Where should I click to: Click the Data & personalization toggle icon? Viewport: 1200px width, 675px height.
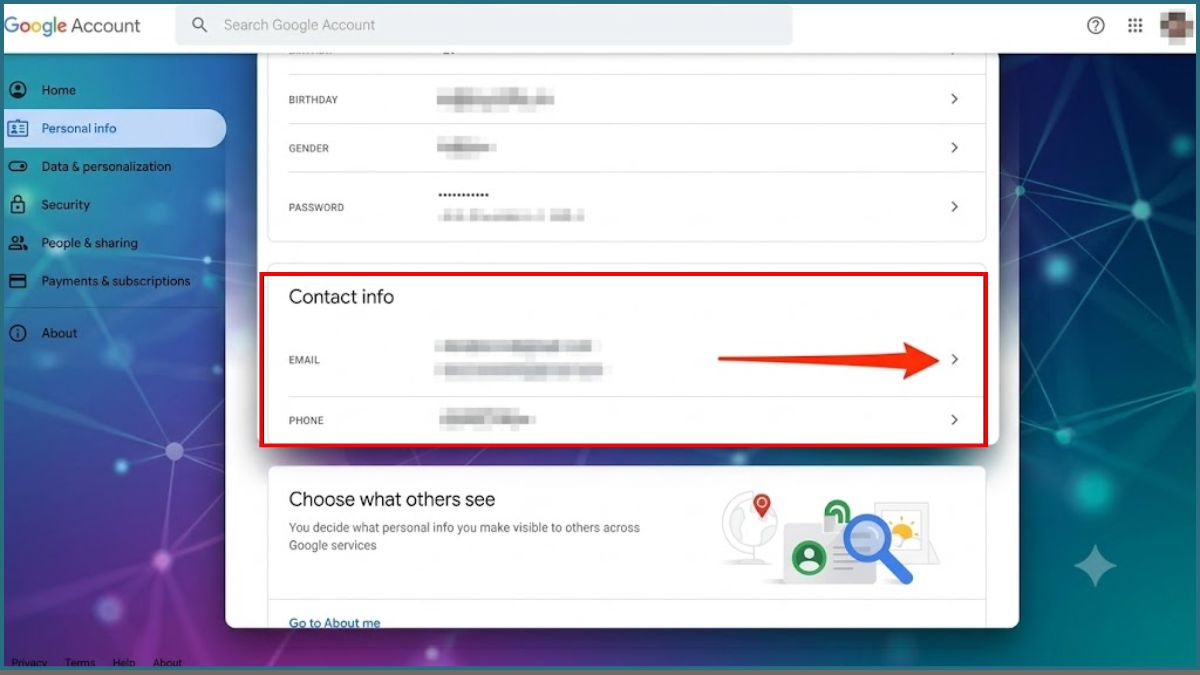point(18,166)
